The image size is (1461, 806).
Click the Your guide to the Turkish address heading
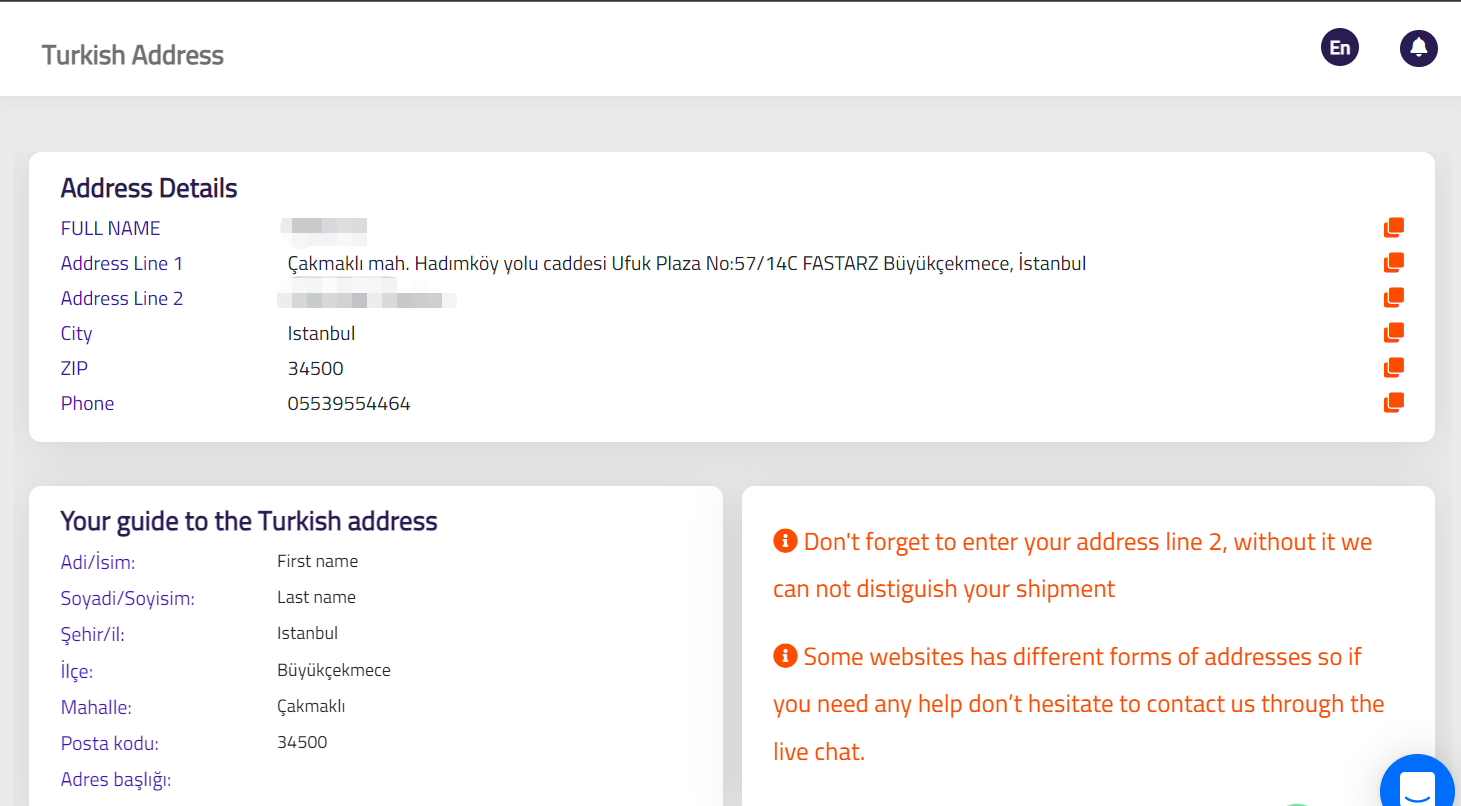[x=249, y=521]
